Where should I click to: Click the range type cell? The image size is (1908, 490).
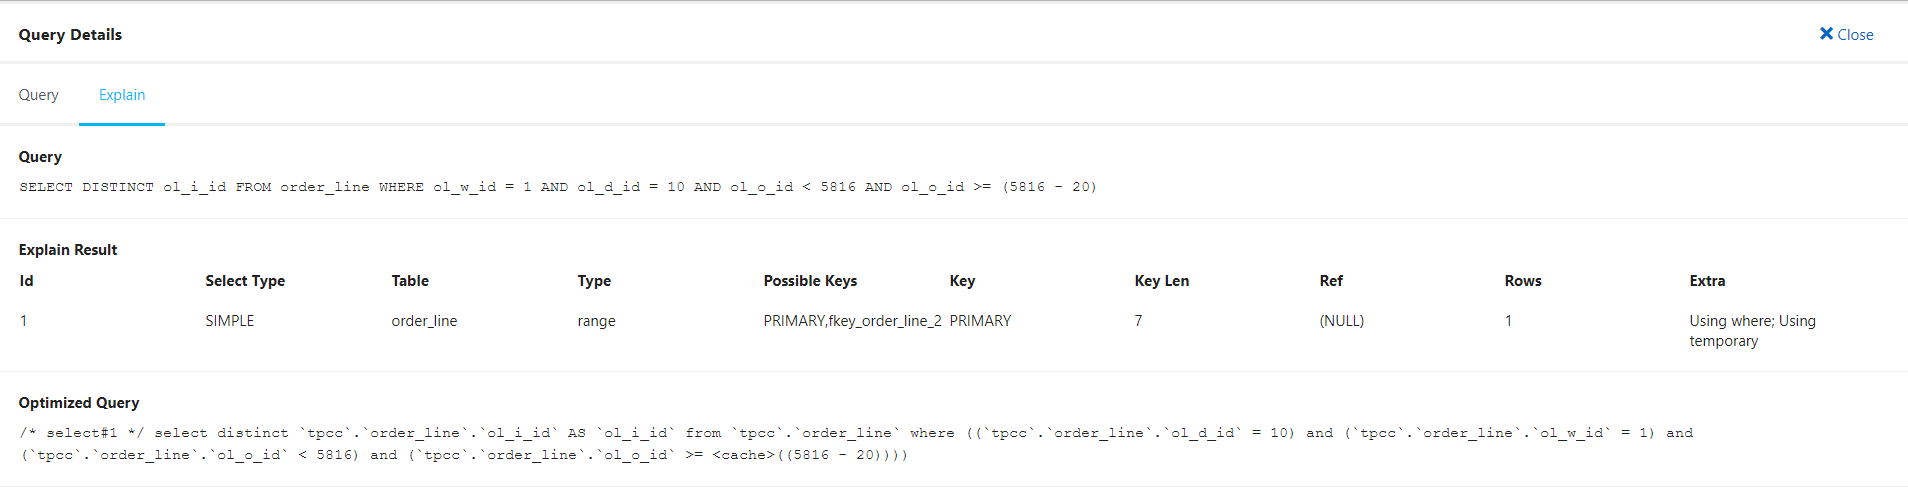pos(596,321)
